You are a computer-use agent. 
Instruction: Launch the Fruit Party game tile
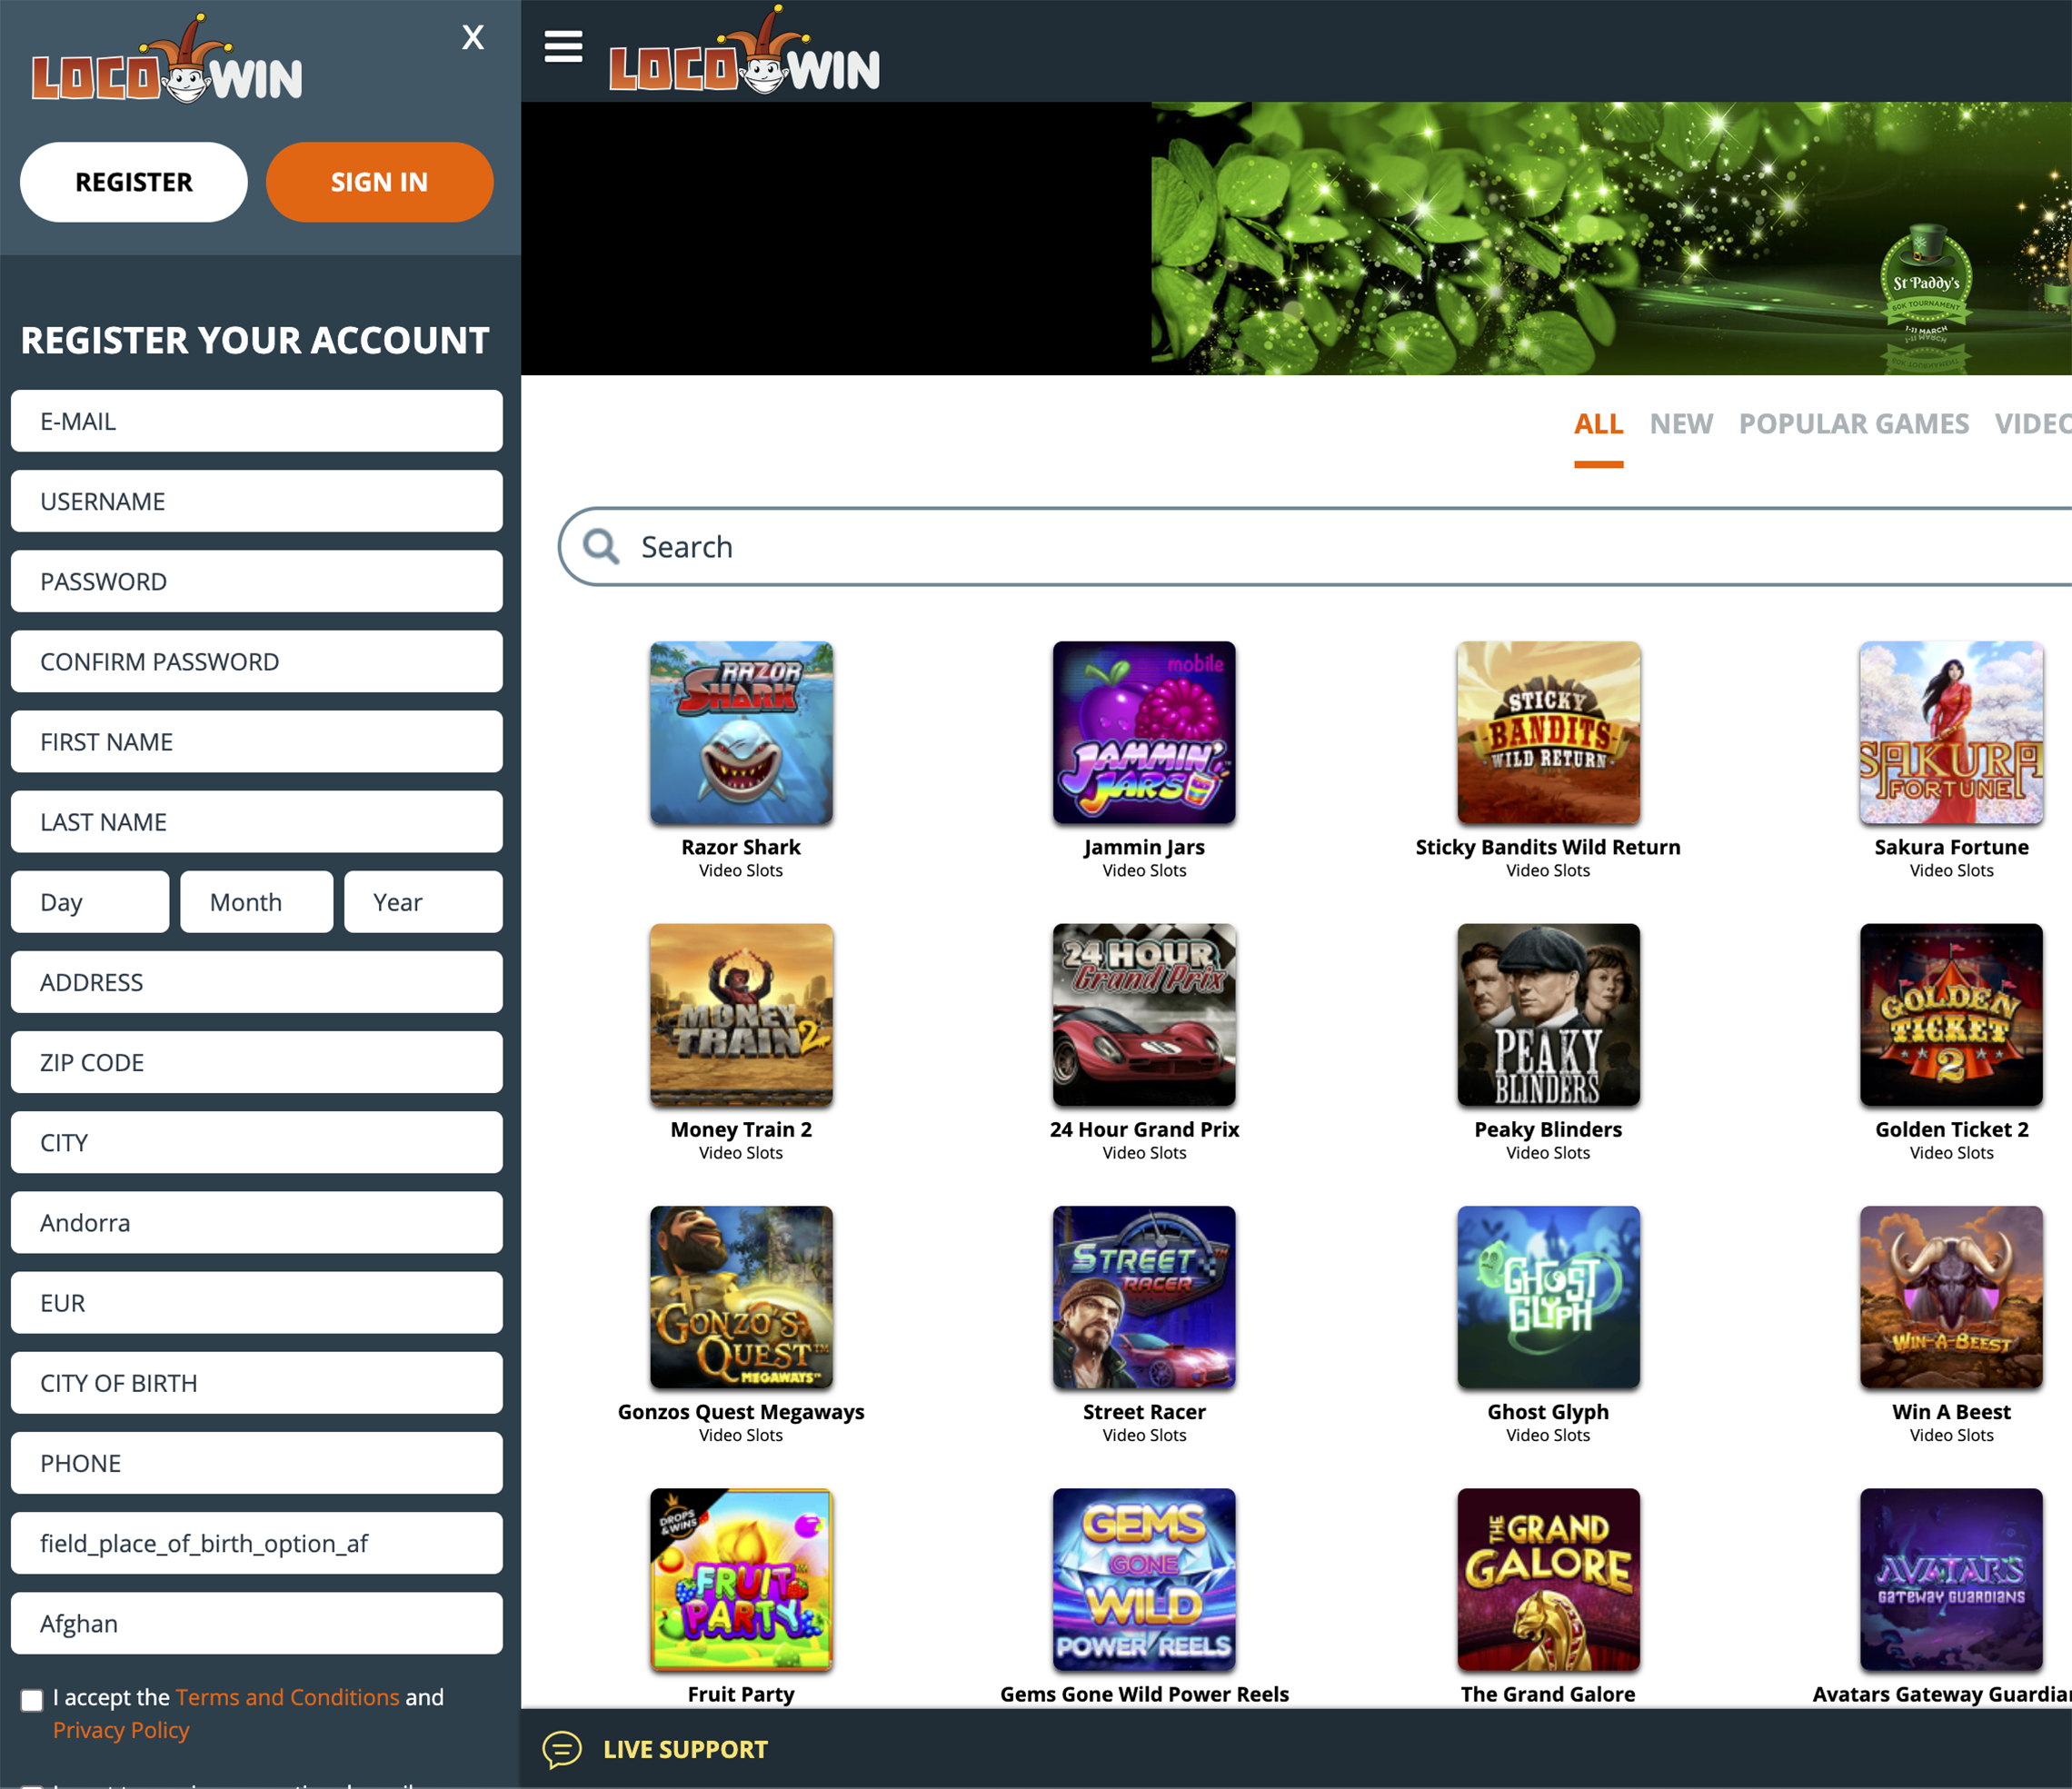(x=741, y=1580)
